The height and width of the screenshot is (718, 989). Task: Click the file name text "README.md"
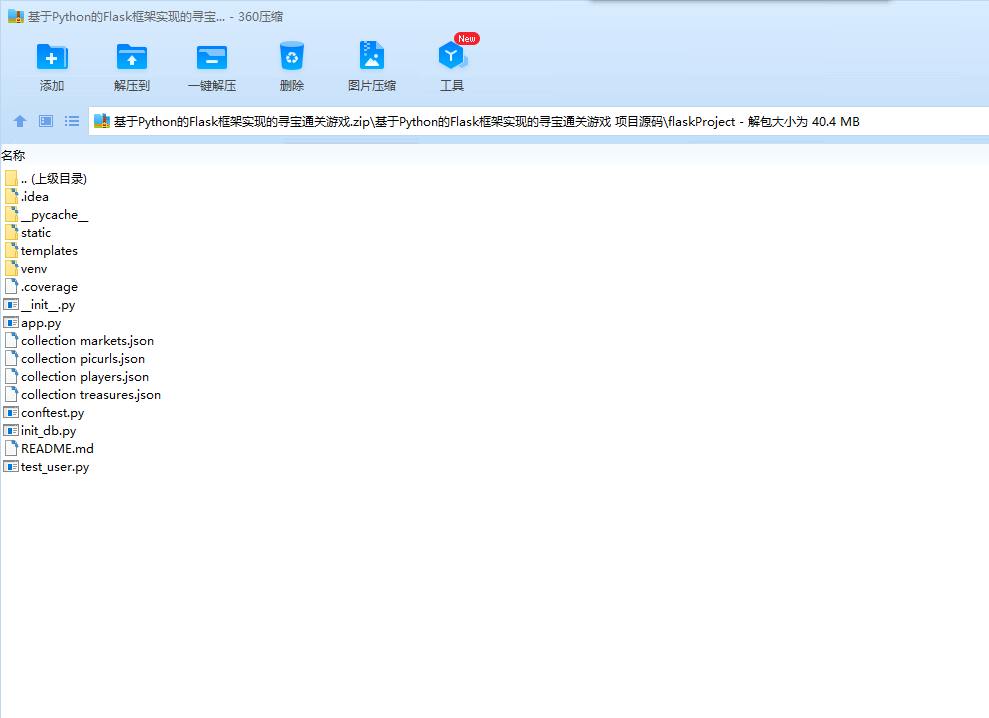pyautogui.click(x=57, y=449)
